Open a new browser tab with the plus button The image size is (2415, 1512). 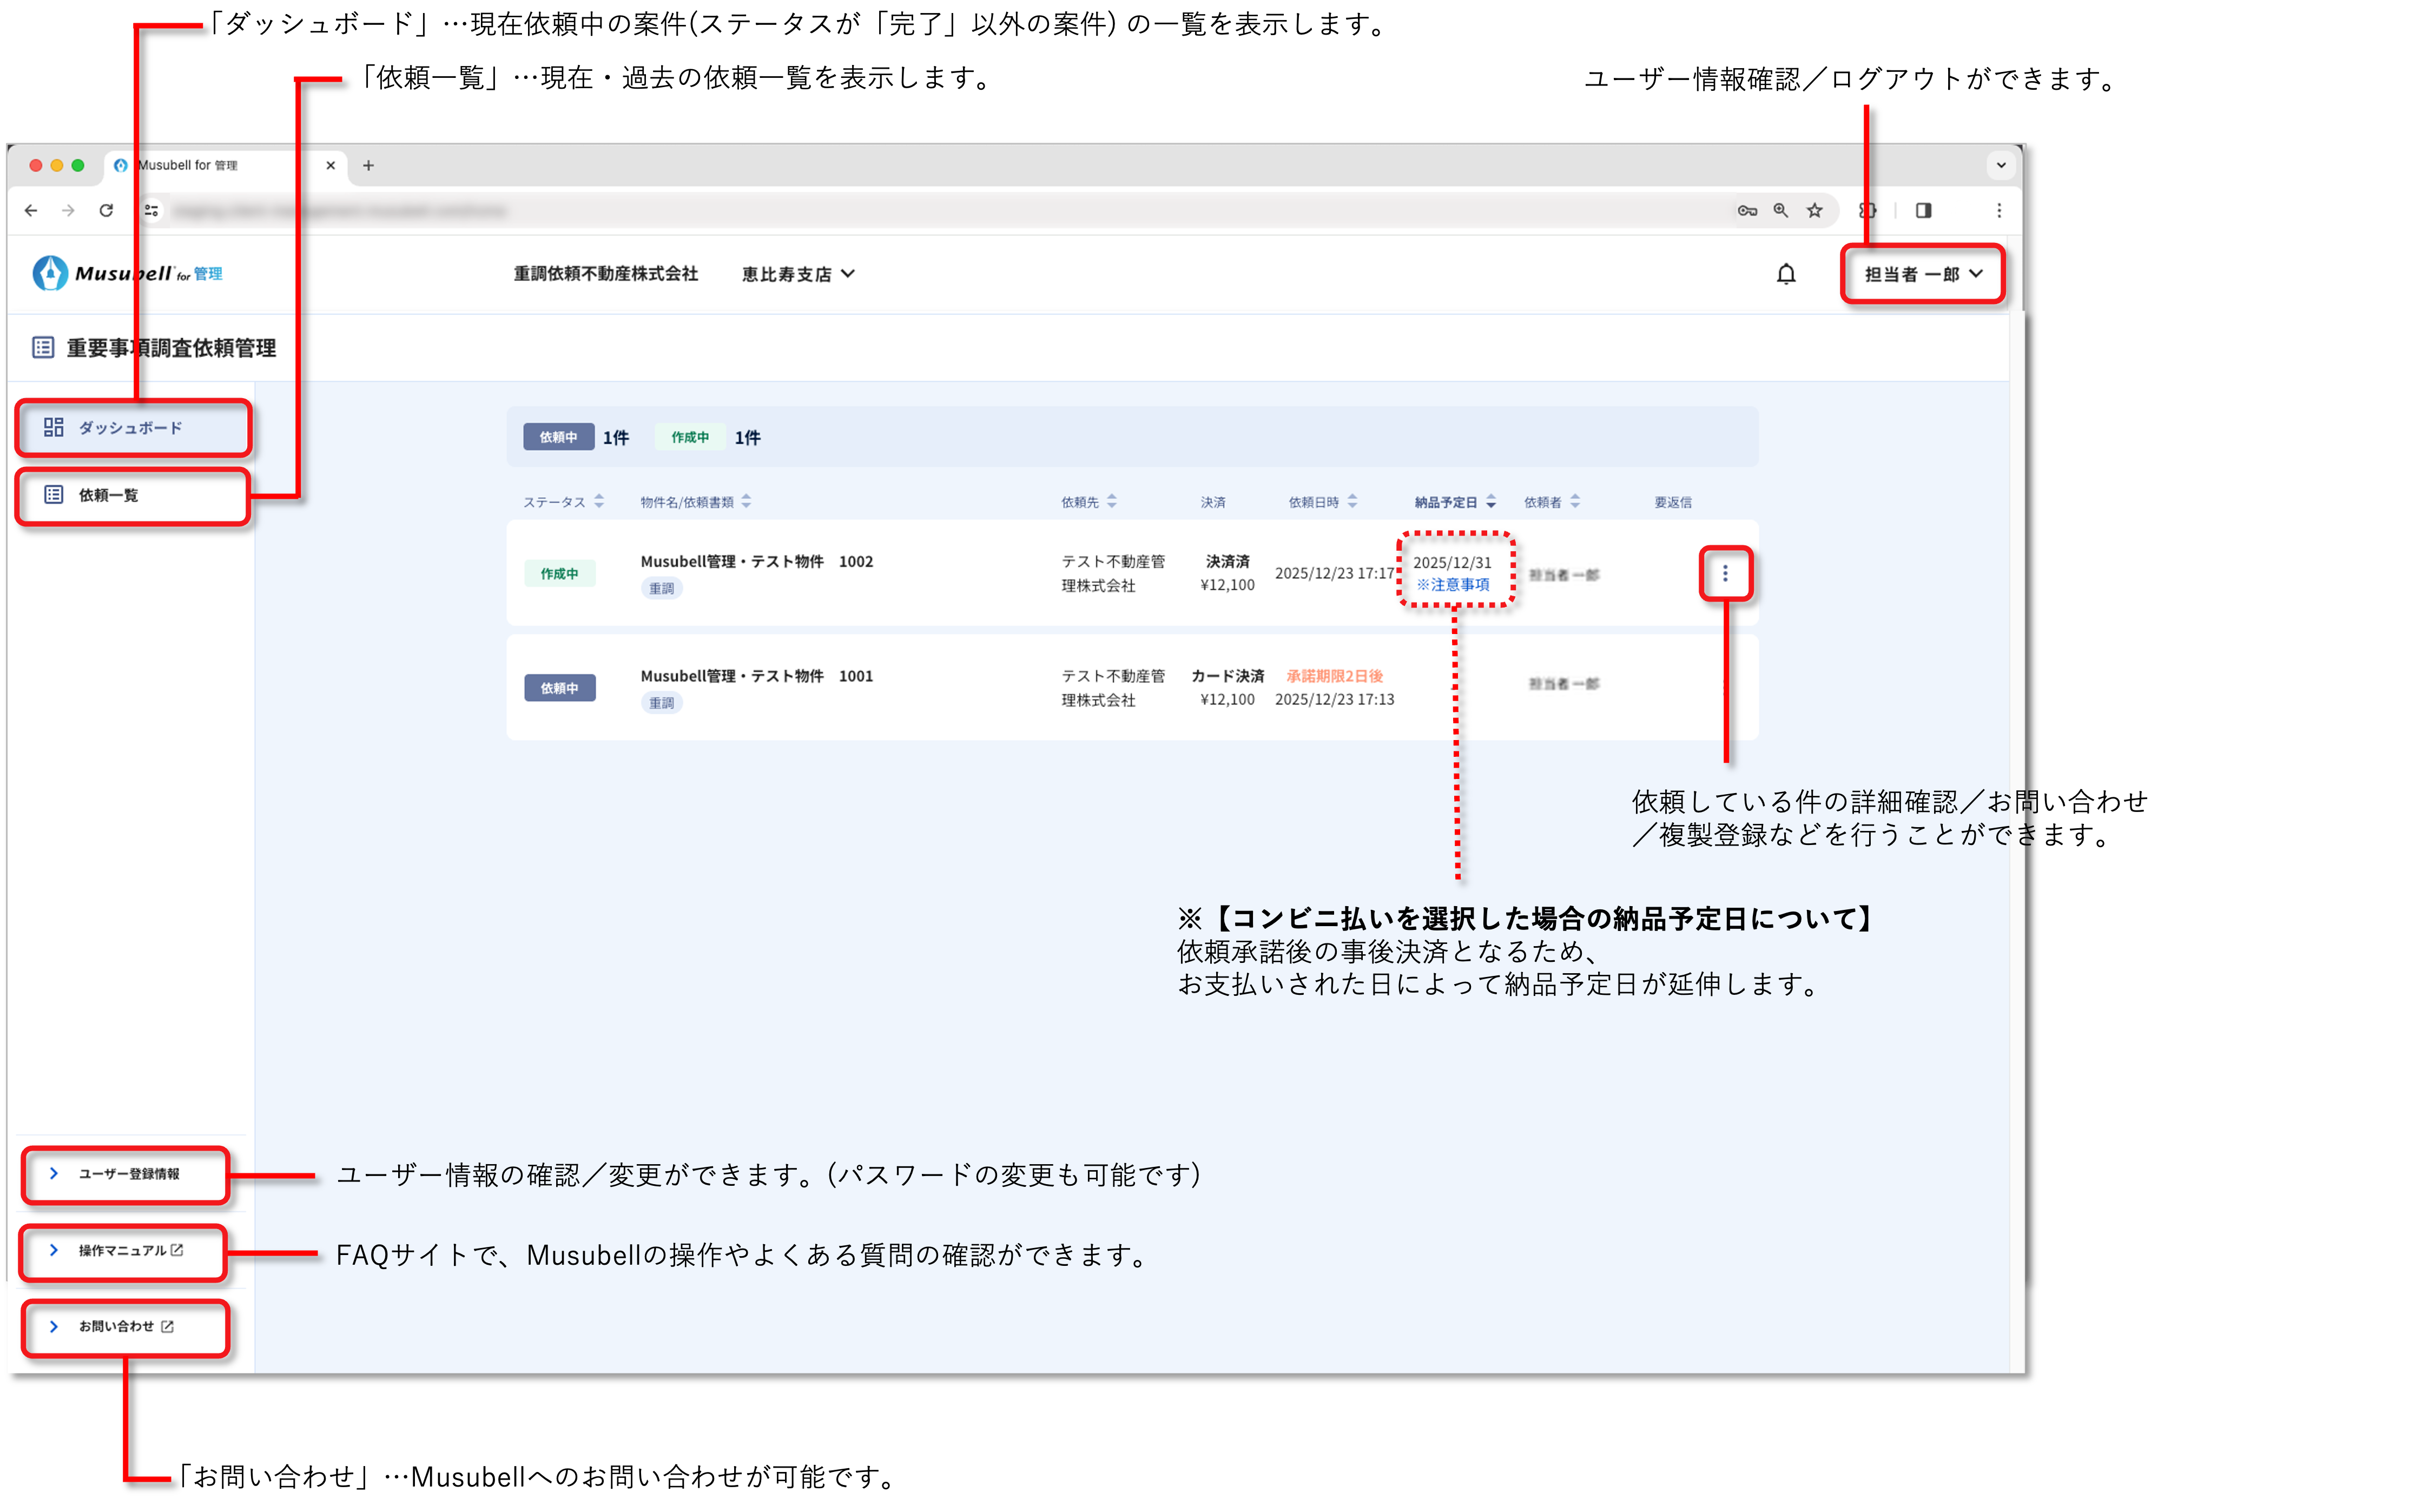tap(368, 166)
